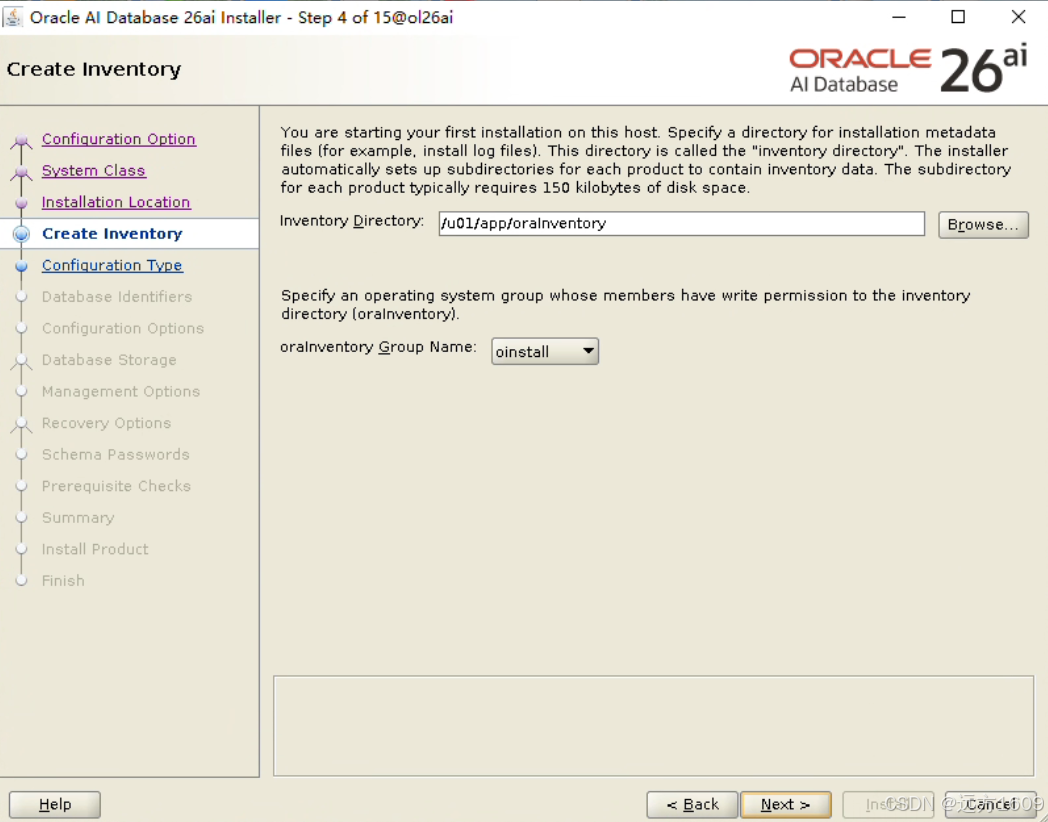Open the Installation Location step link
The width and height of the screenshot is (1048, 822).
coord(116,202)
